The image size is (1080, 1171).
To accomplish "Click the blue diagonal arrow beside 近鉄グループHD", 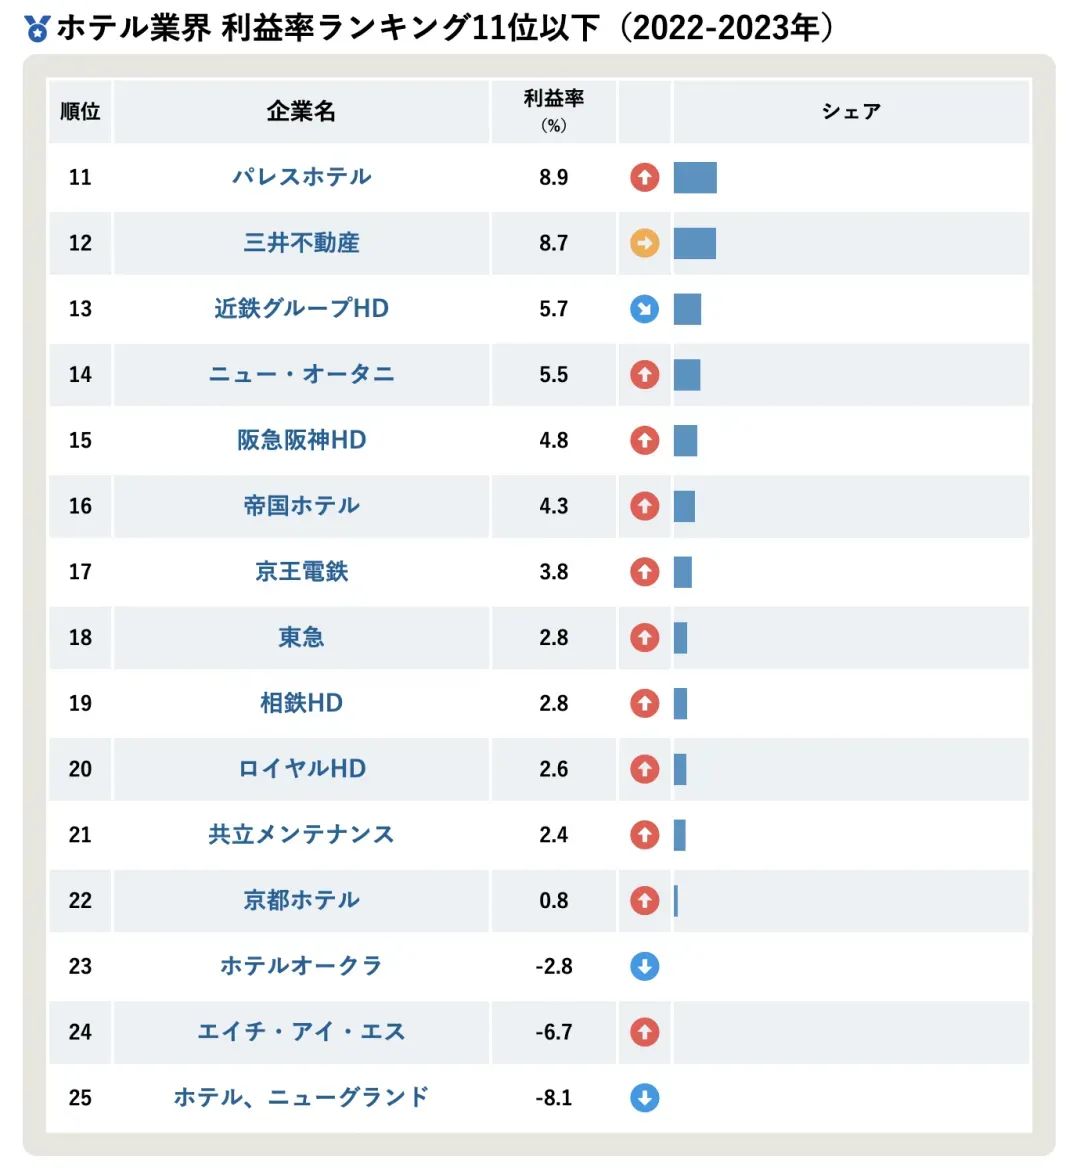I will (x=645, y=308).
